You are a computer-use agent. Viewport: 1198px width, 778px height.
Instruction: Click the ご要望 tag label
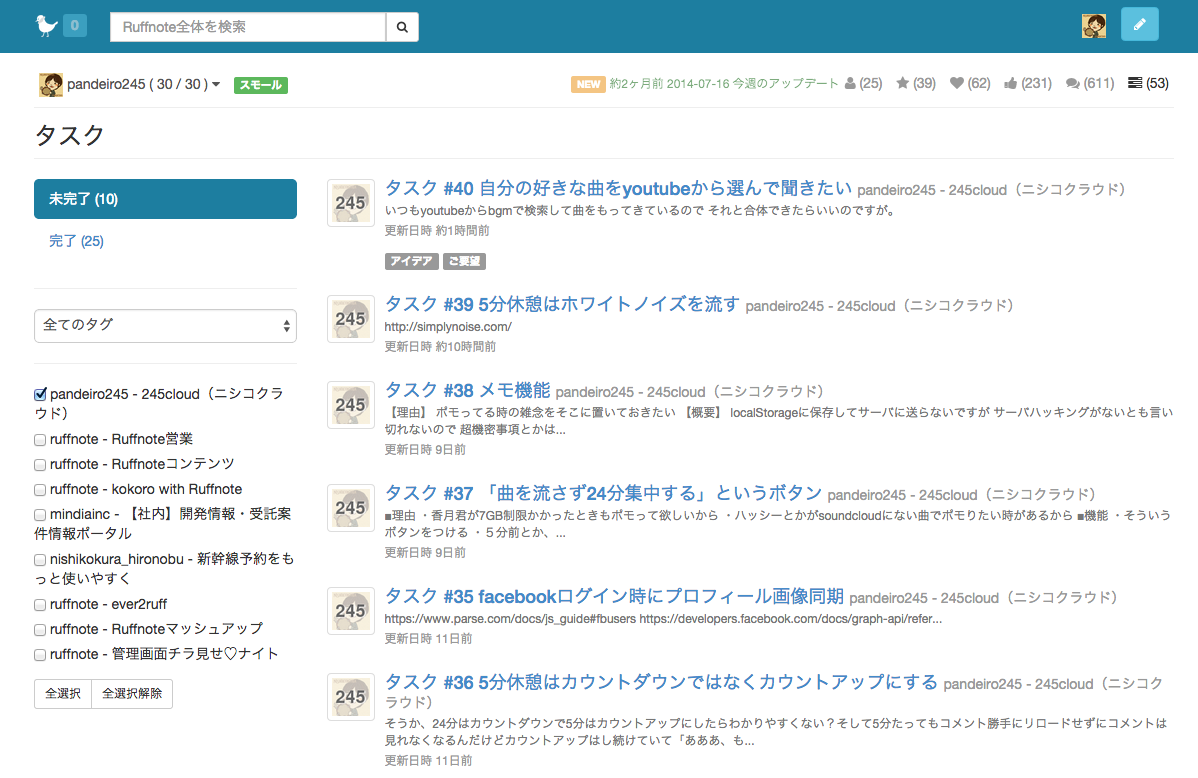click(465, 261)
